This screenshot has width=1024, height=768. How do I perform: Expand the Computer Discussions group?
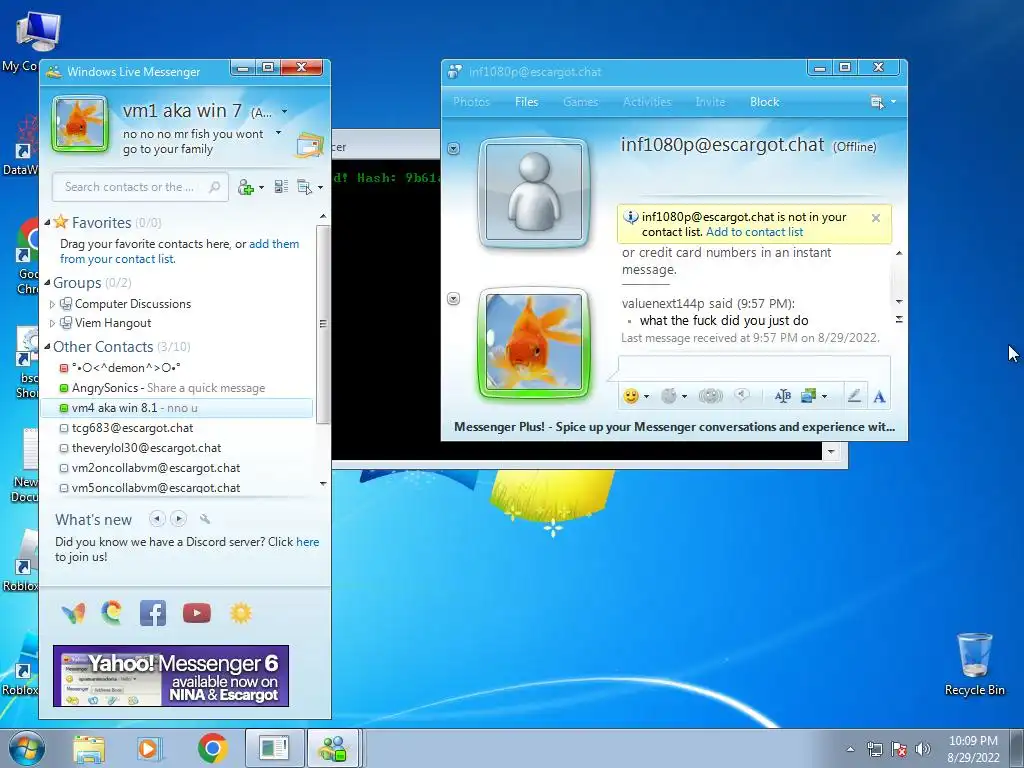click(x=52, y=304)
